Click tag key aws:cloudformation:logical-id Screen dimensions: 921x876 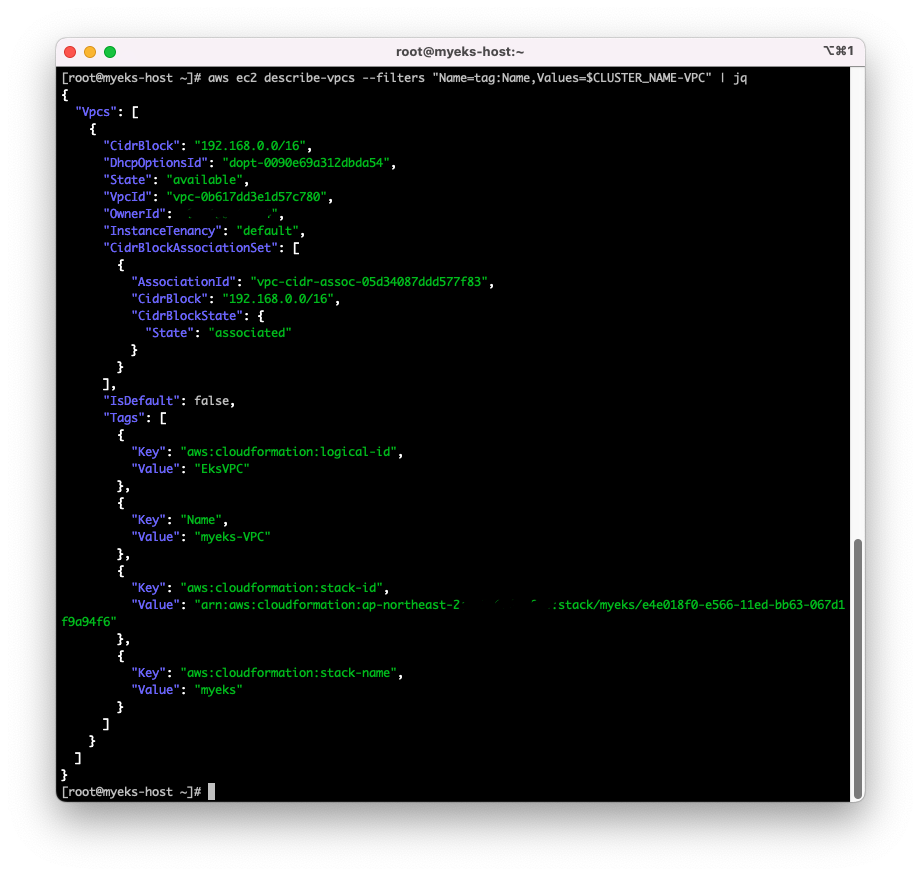(289, 452)
